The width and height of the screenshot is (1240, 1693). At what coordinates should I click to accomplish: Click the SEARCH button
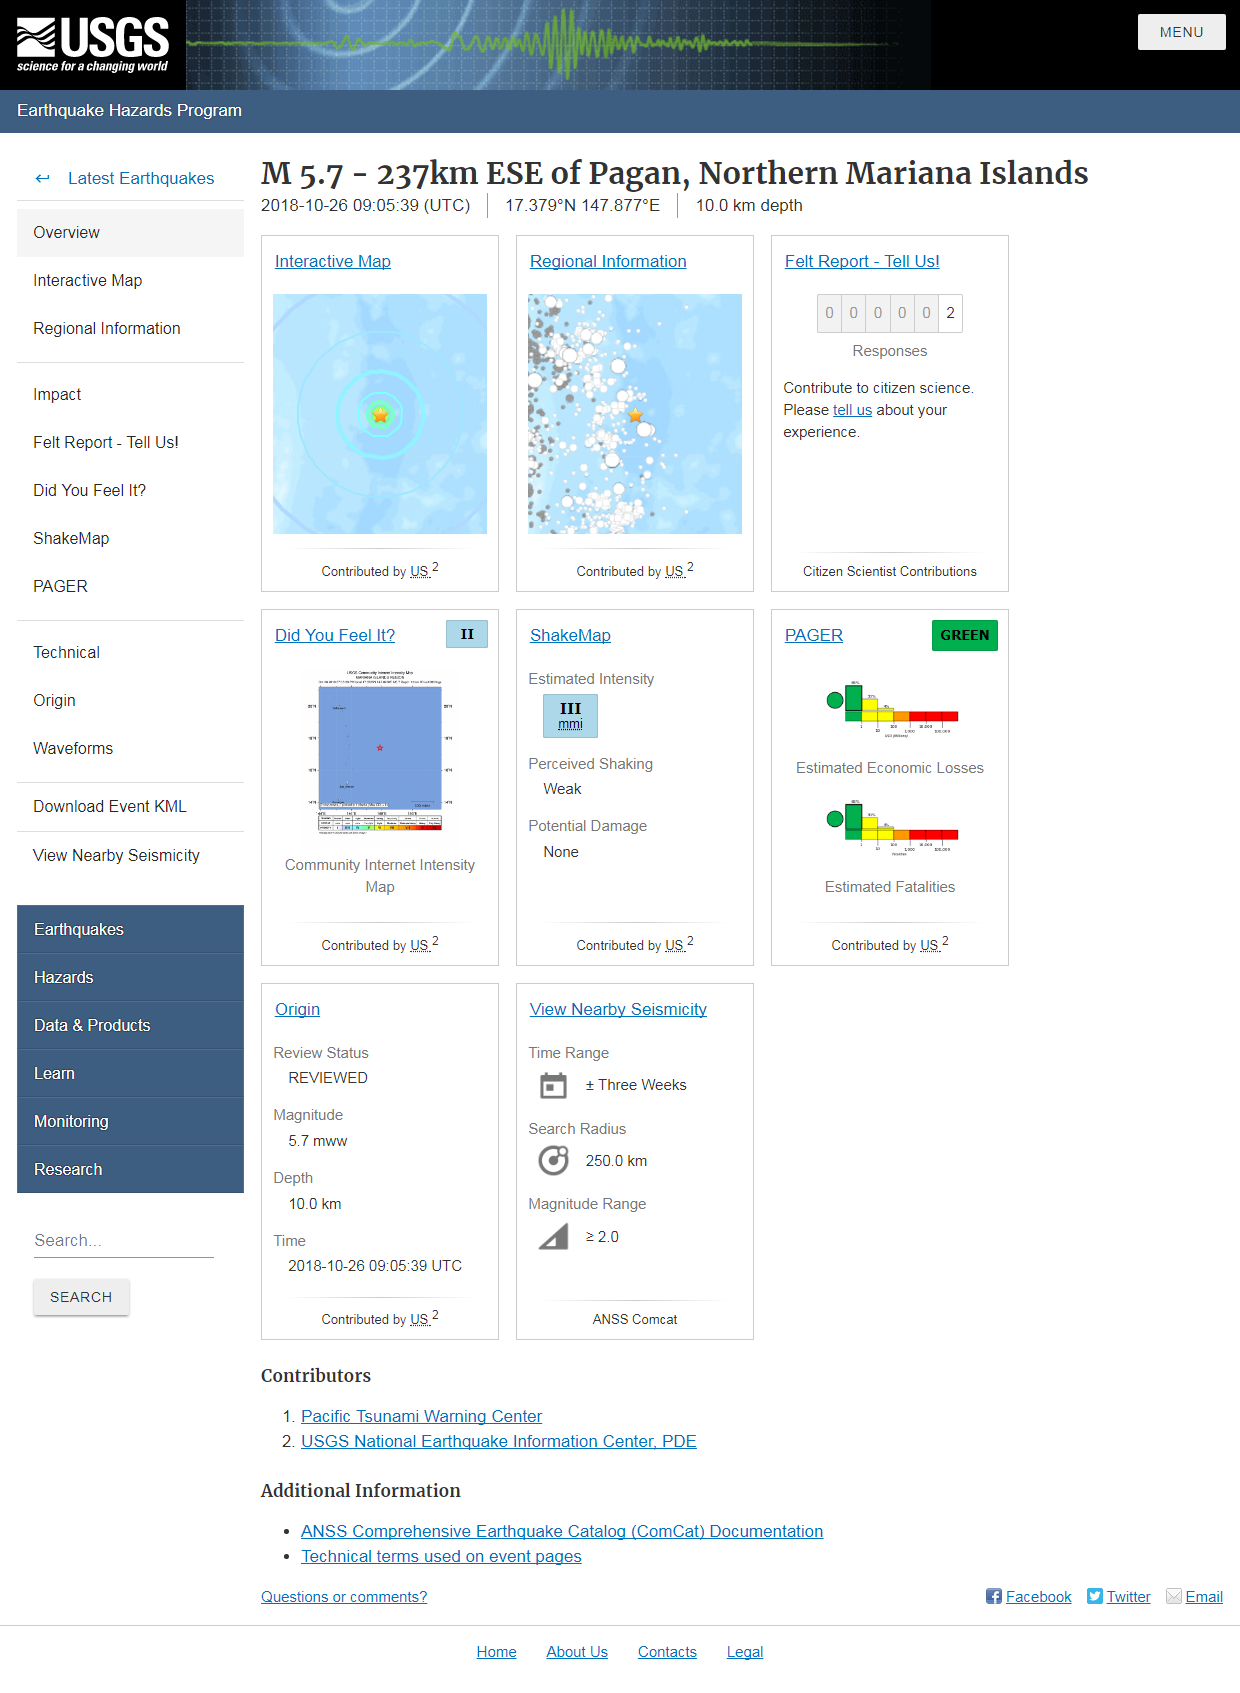(x=81, y=1297)
